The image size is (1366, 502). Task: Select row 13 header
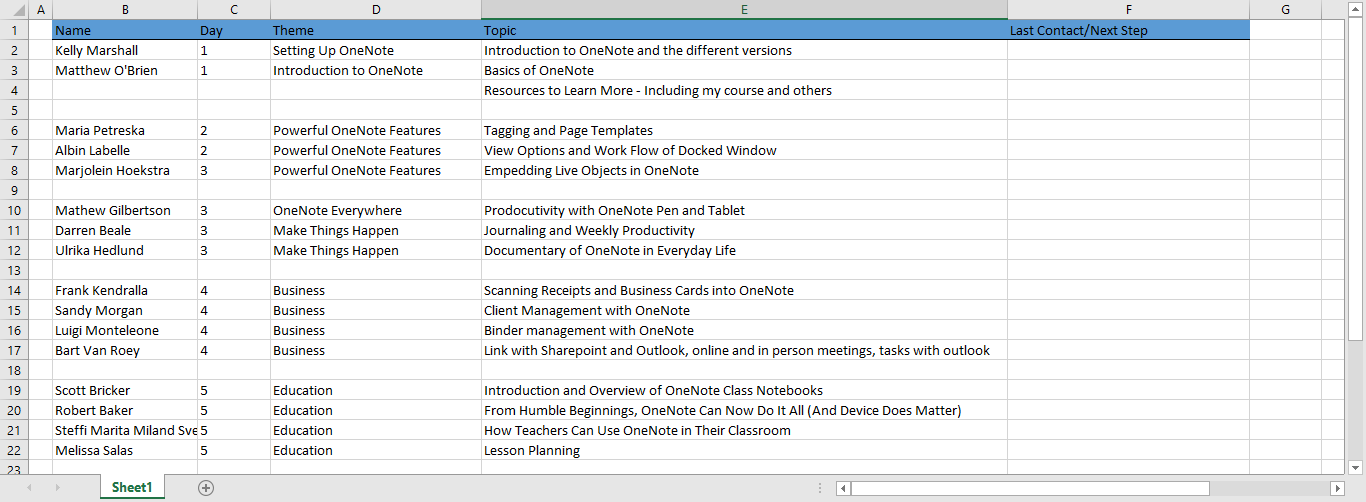(14, 270)
